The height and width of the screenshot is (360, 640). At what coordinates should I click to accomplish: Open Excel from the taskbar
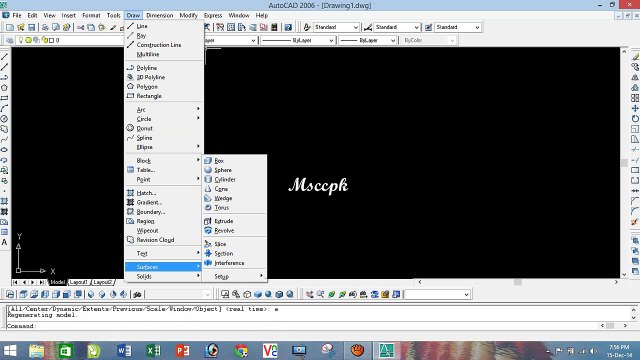[153, 351]
